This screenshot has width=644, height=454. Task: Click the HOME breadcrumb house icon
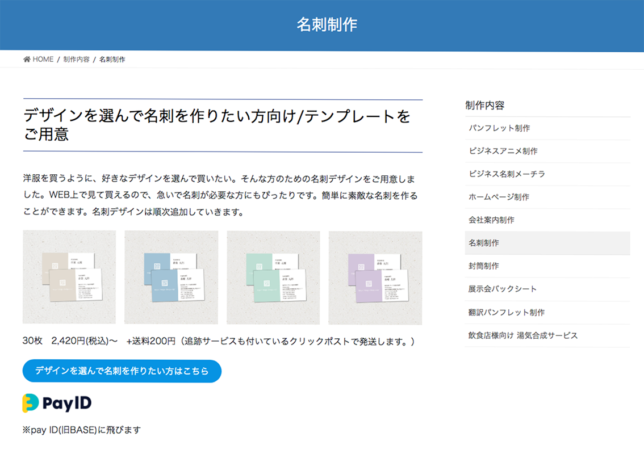coord(27,60)
